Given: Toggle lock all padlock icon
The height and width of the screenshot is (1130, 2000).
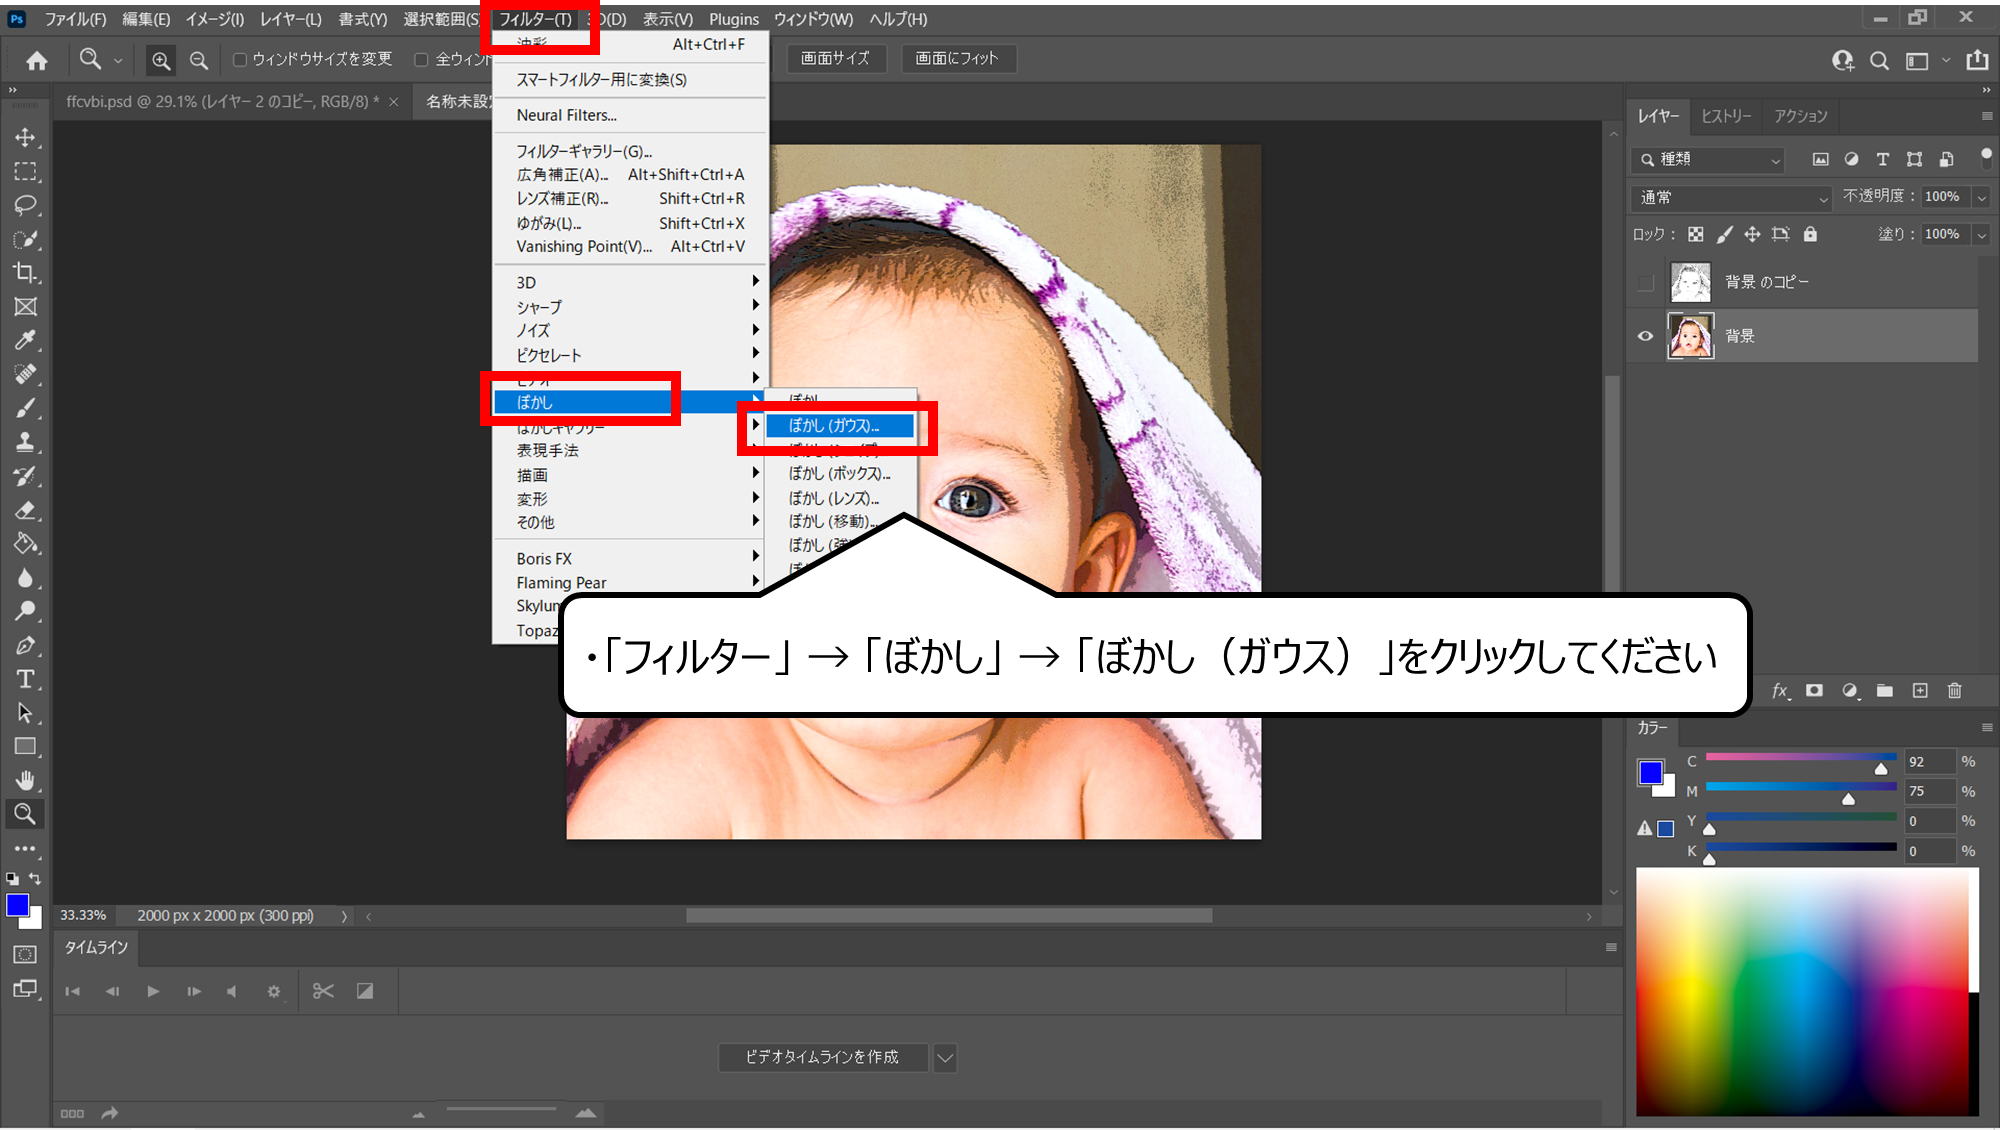Looking at the screenshot, I should (x=1810, y=234).
